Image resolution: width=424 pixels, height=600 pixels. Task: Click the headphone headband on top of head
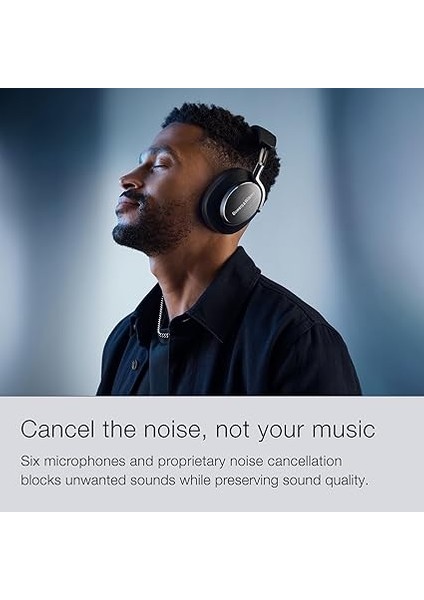pos(264,137)
